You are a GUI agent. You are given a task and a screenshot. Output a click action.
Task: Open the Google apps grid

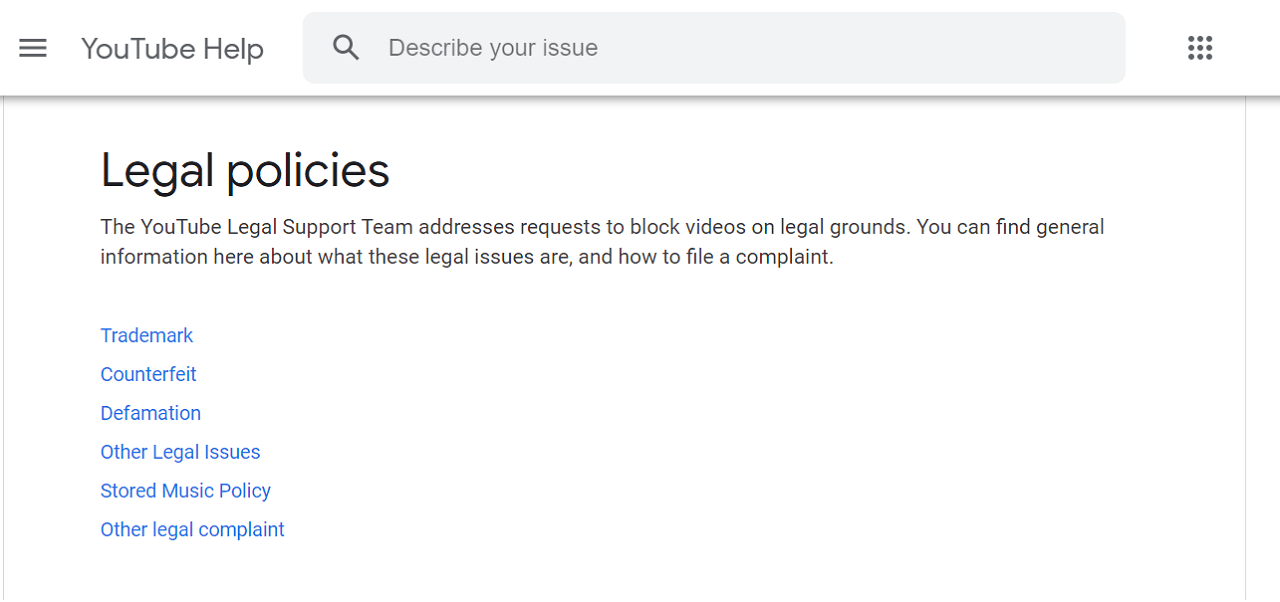[x=1200, y=48]
